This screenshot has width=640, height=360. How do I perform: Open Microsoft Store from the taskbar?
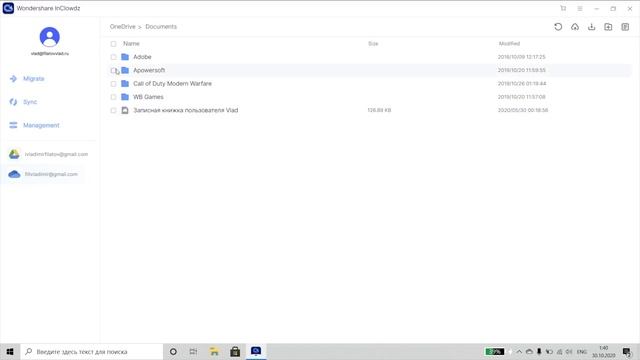235,351
